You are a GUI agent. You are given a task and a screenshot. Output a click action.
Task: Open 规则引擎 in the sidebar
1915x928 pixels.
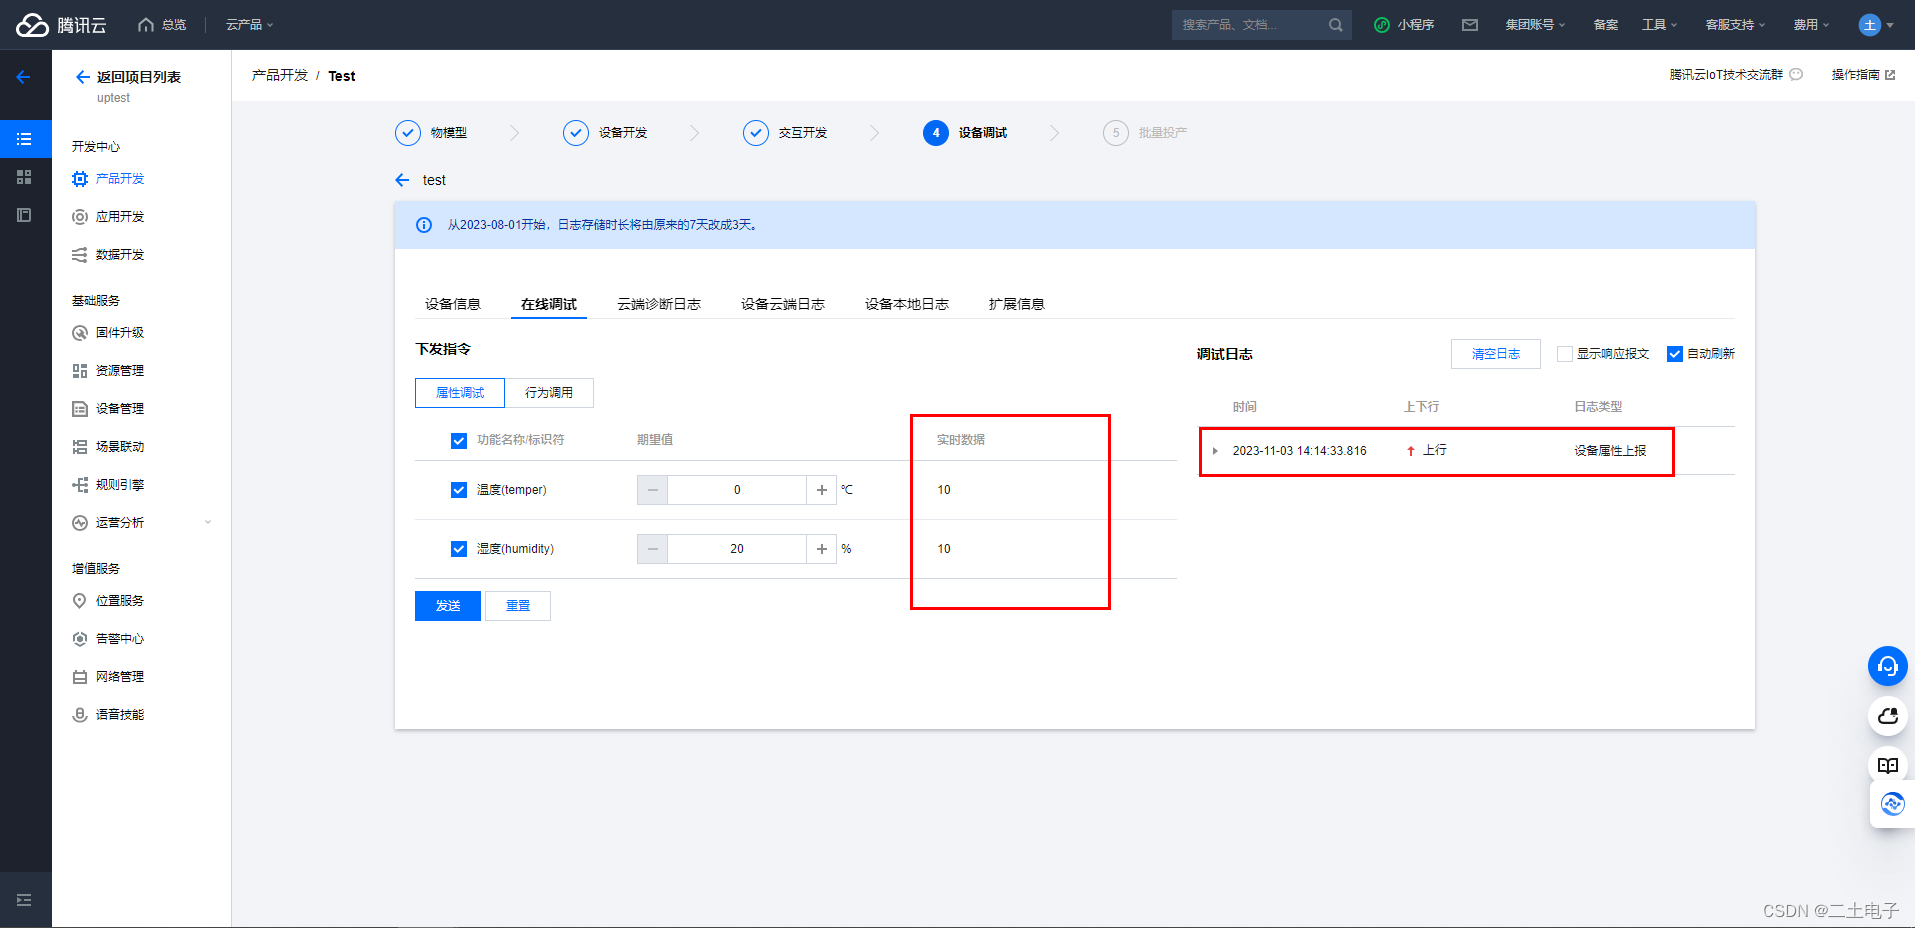click(120, 485)
